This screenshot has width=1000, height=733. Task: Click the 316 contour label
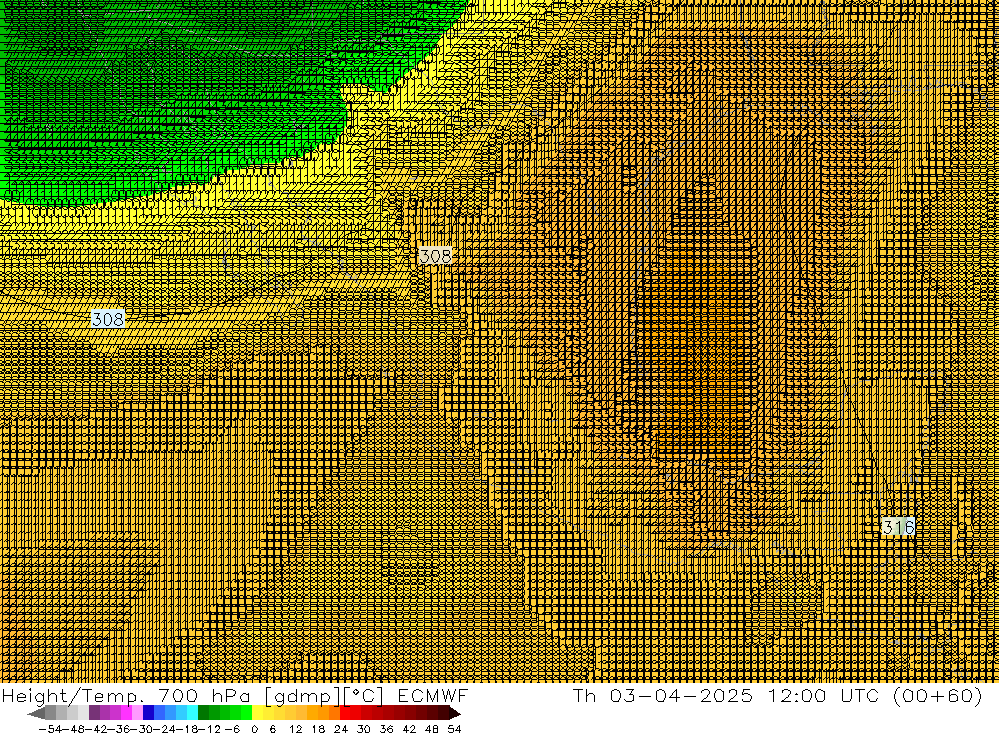pyautogui.click(x=899, y=527)
